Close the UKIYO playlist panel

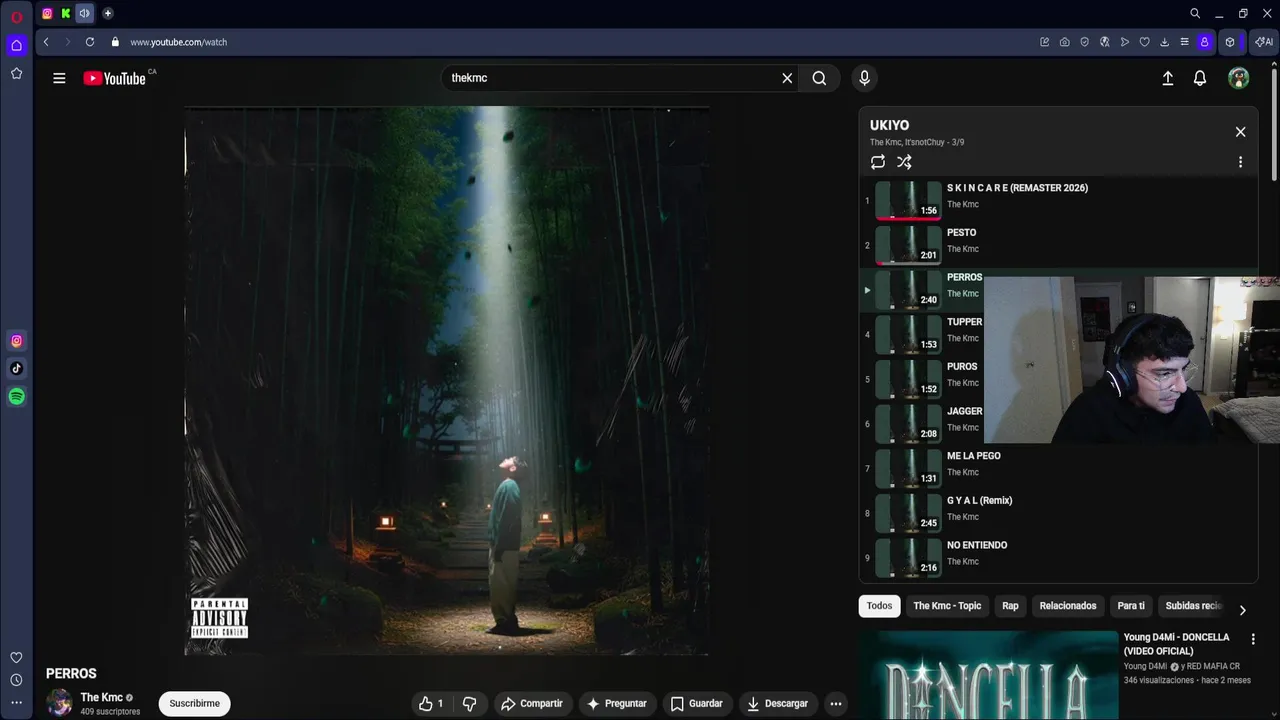(x=1240, y=132)
